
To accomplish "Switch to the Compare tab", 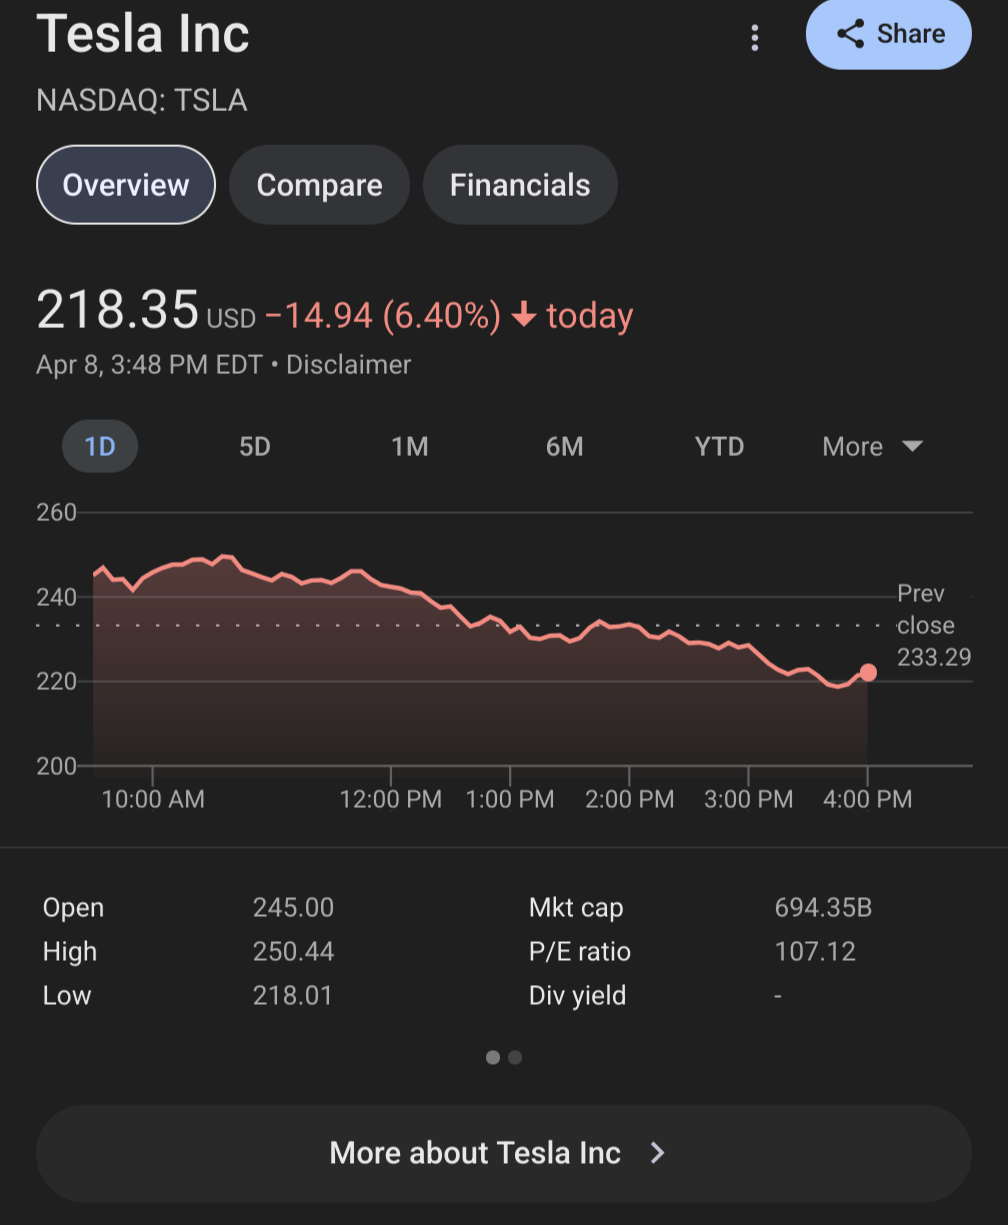I will pyautogui.click(x=319, y=185).
